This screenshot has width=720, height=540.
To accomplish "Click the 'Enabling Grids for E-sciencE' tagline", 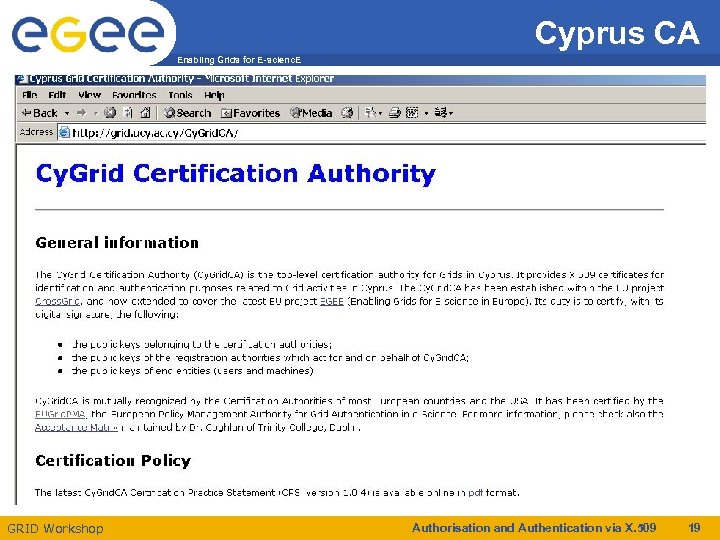I will [239, 60].
